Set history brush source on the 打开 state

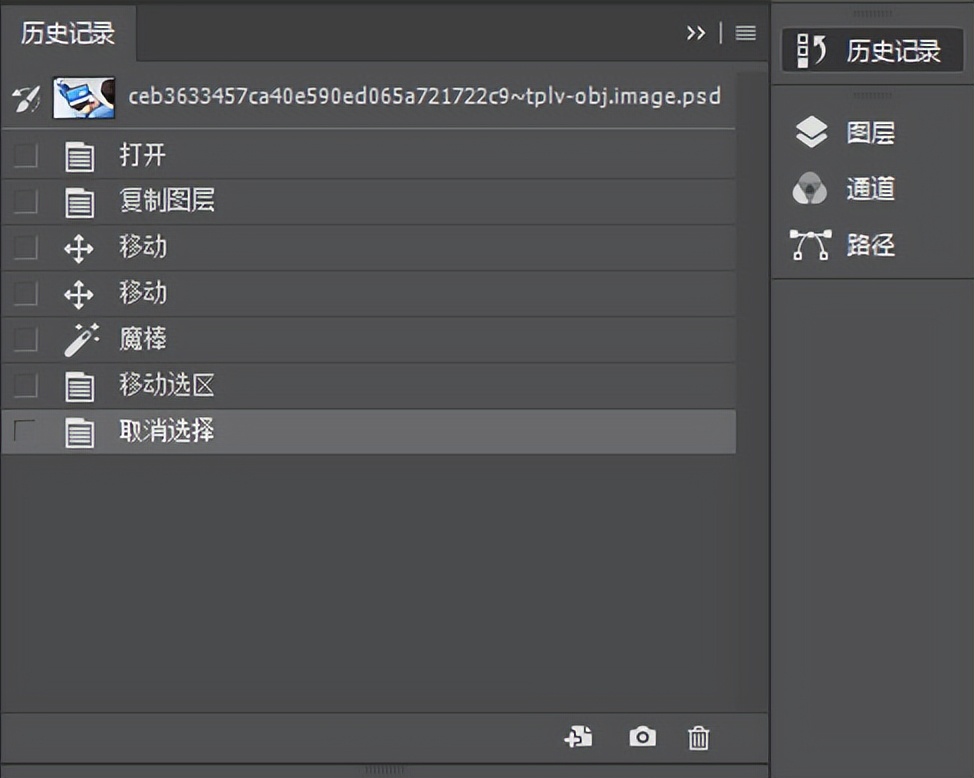25,155
